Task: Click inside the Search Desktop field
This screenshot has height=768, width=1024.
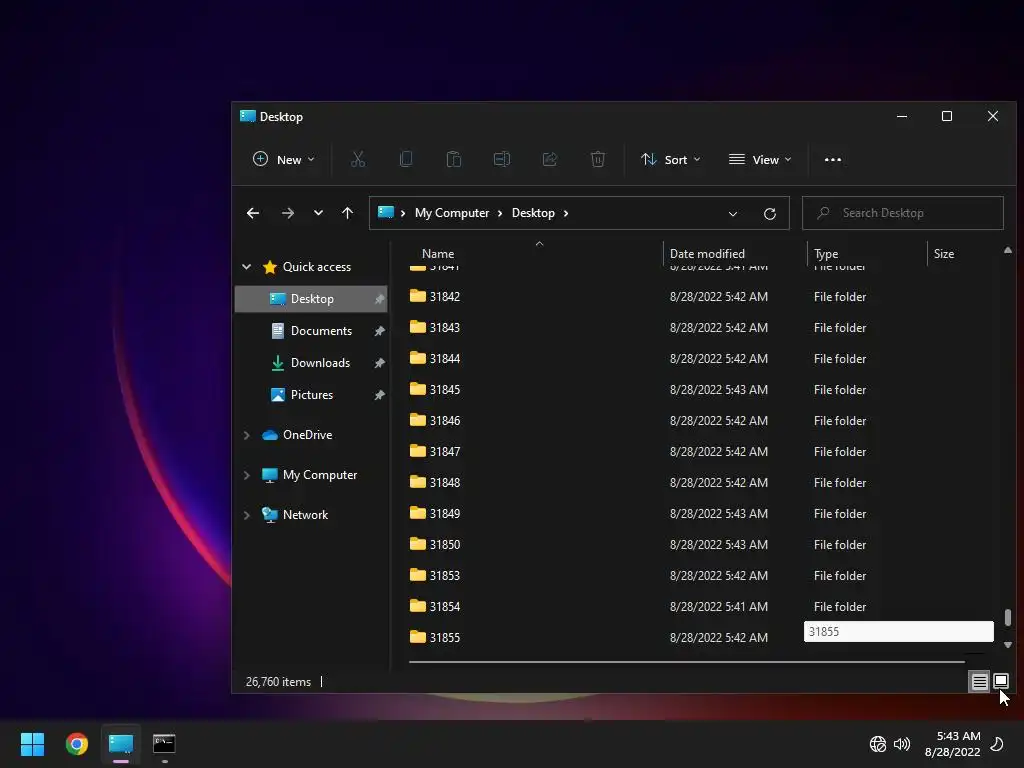Action: (903, 213)
